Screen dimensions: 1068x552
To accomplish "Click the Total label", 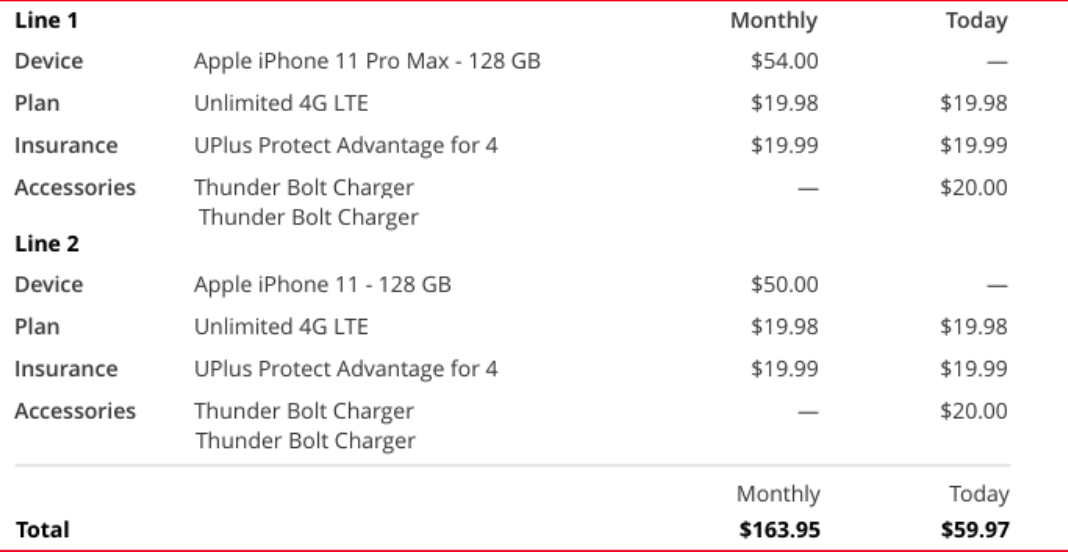I will (x=42, y=530).
